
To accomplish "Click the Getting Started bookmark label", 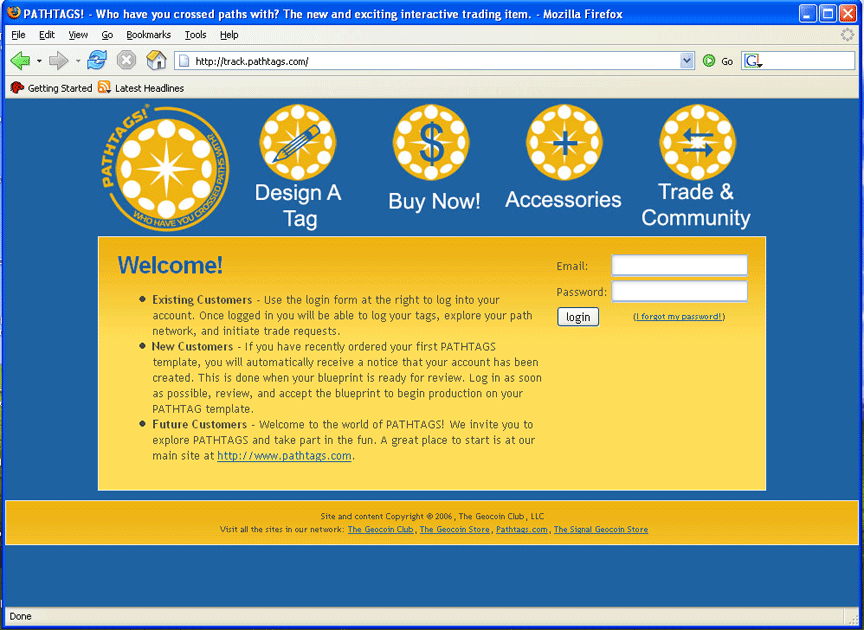I will click(60, 88).
